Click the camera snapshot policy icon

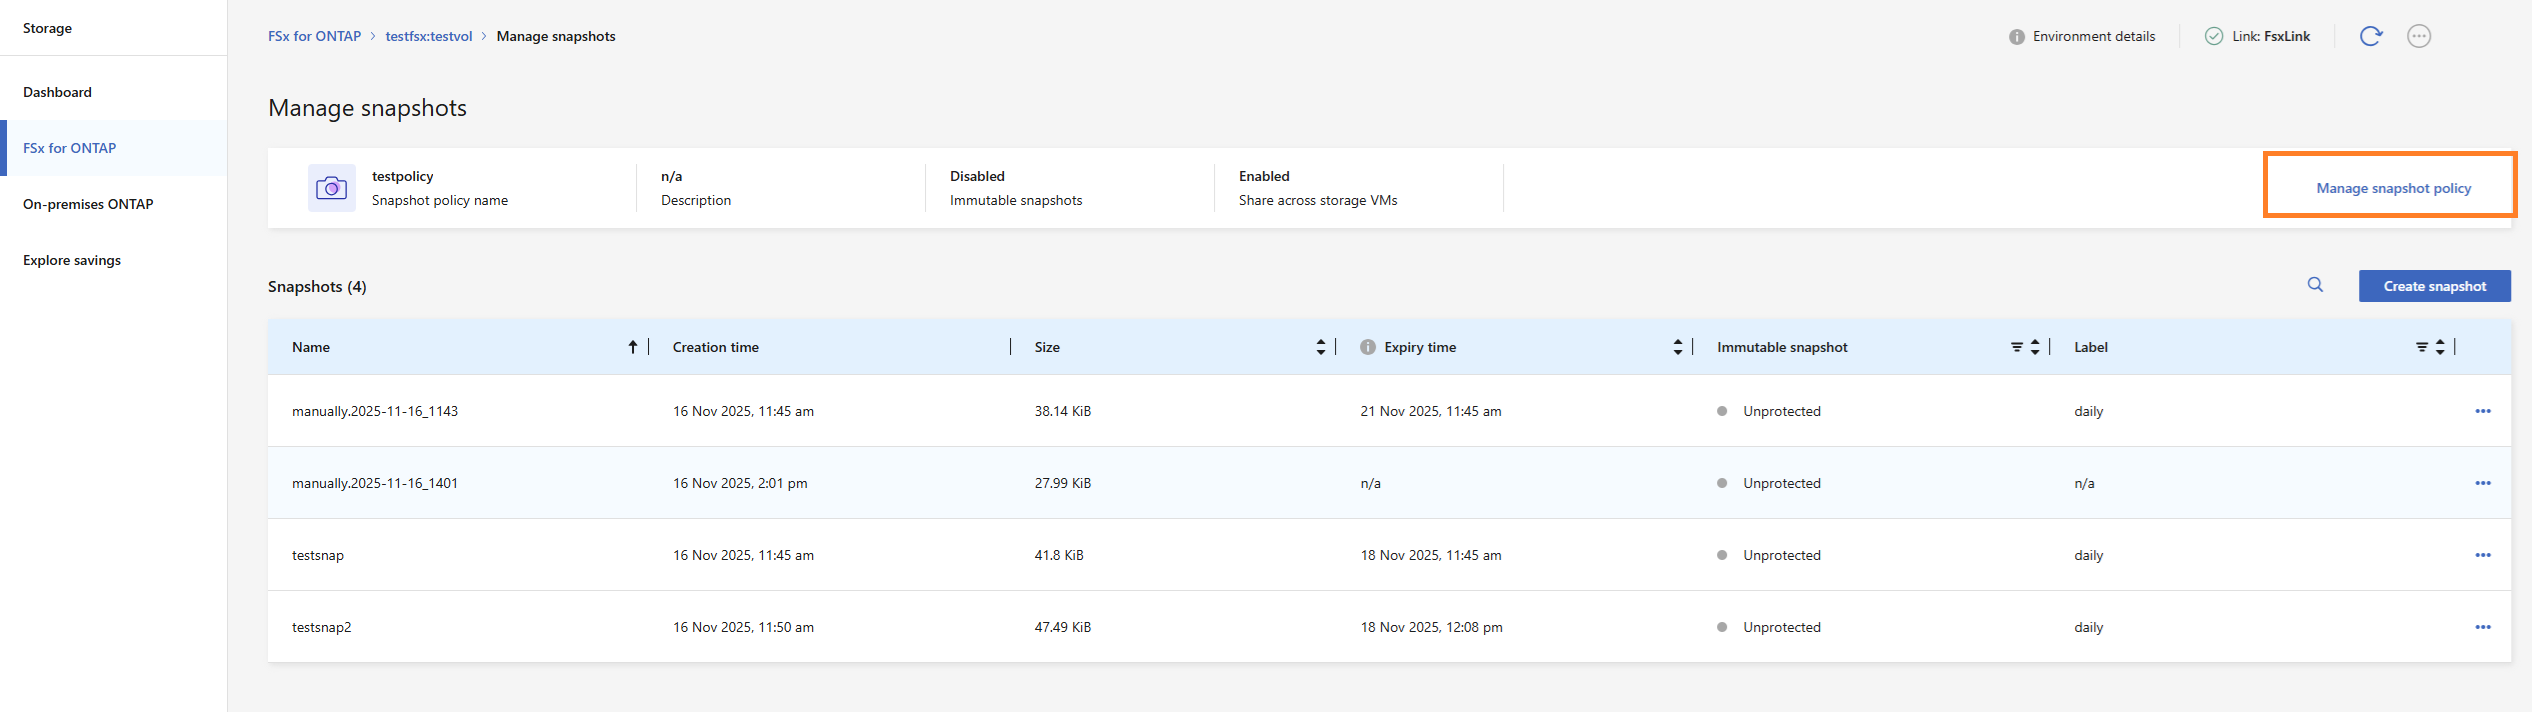[x=332, y=188]
